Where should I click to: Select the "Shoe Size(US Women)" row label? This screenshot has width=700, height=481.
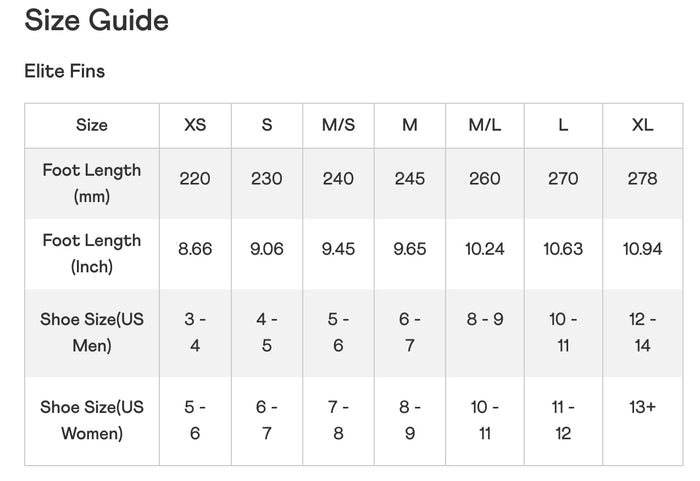[x=92, y=420]
